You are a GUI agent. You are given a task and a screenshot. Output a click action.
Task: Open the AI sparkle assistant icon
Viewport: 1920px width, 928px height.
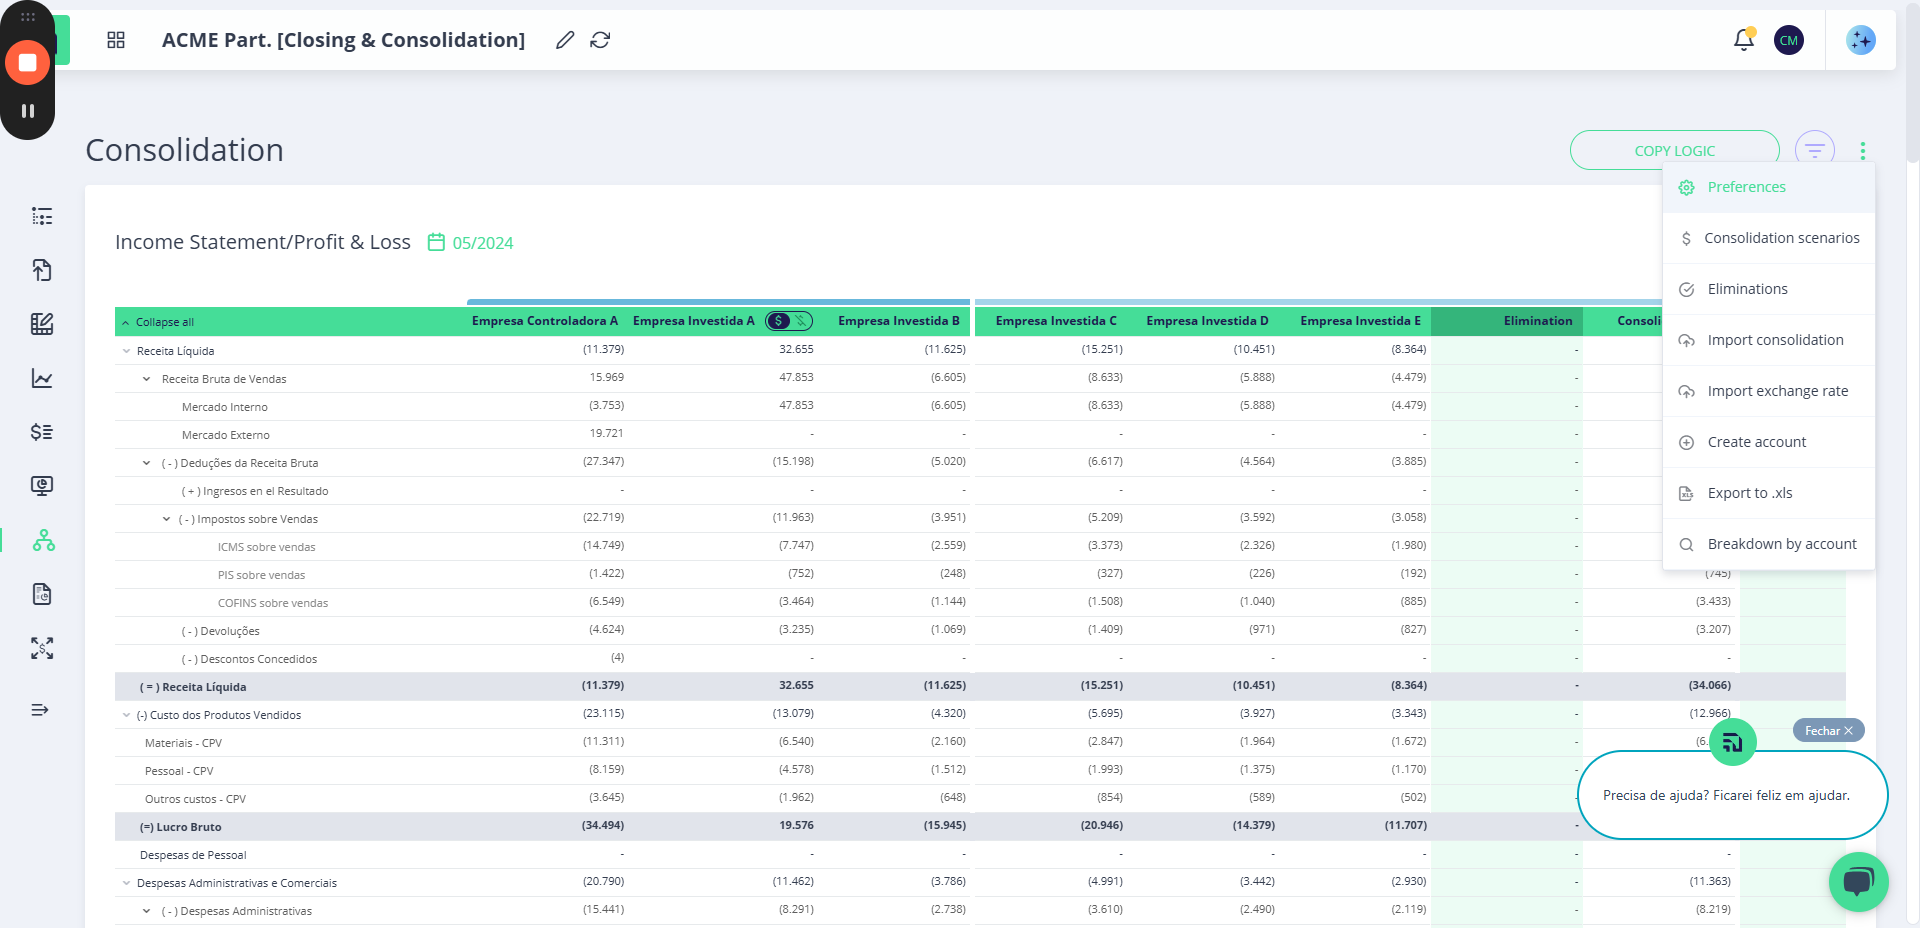[x=1860, y=40]
